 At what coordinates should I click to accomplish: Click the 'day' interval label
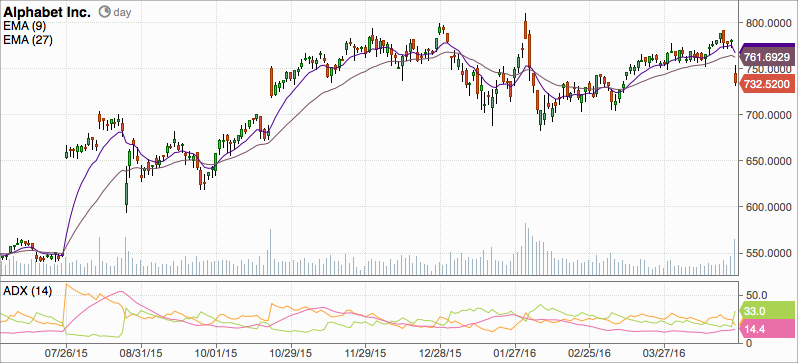pyautogui.click(x=122, y=12)
